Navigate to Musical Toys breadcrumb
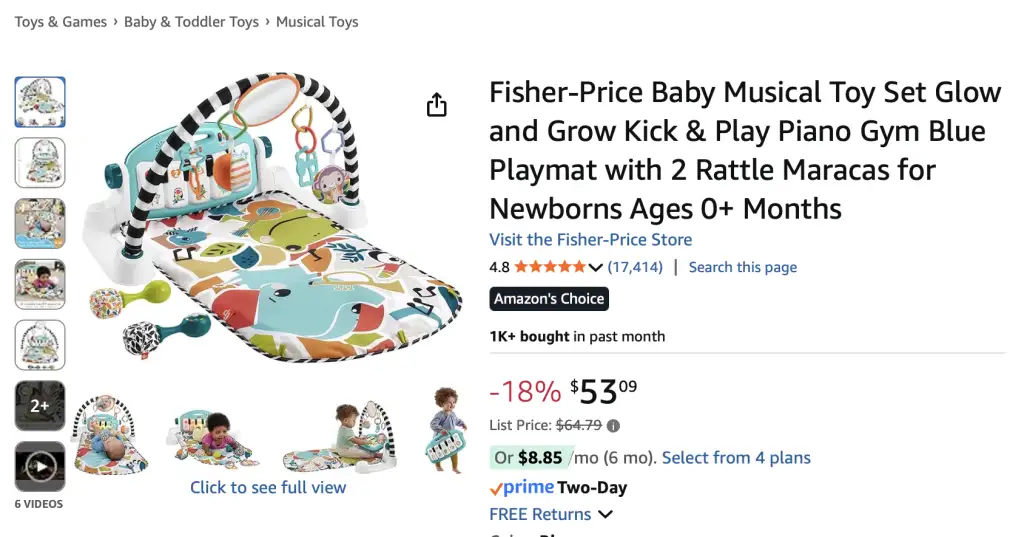The image size is (1024, 537). pos(317,22)
